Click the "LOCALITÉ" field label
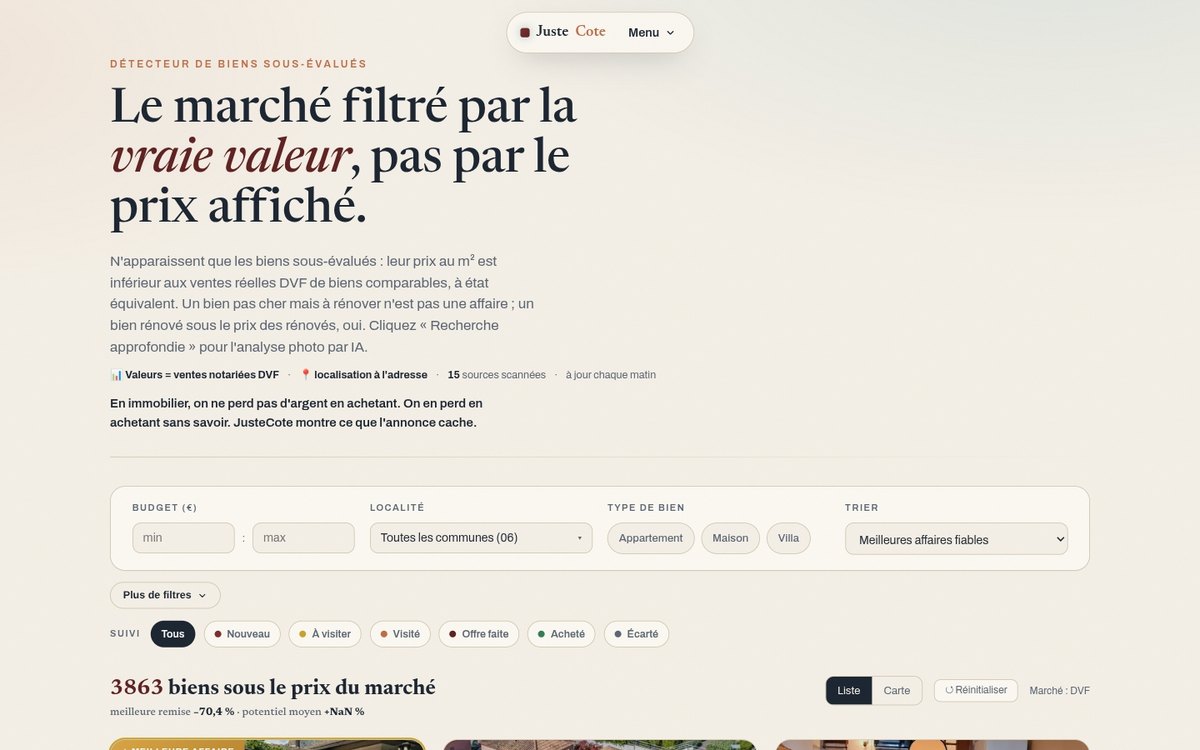This screenshot has height=750, width=1200. point(397,508)
